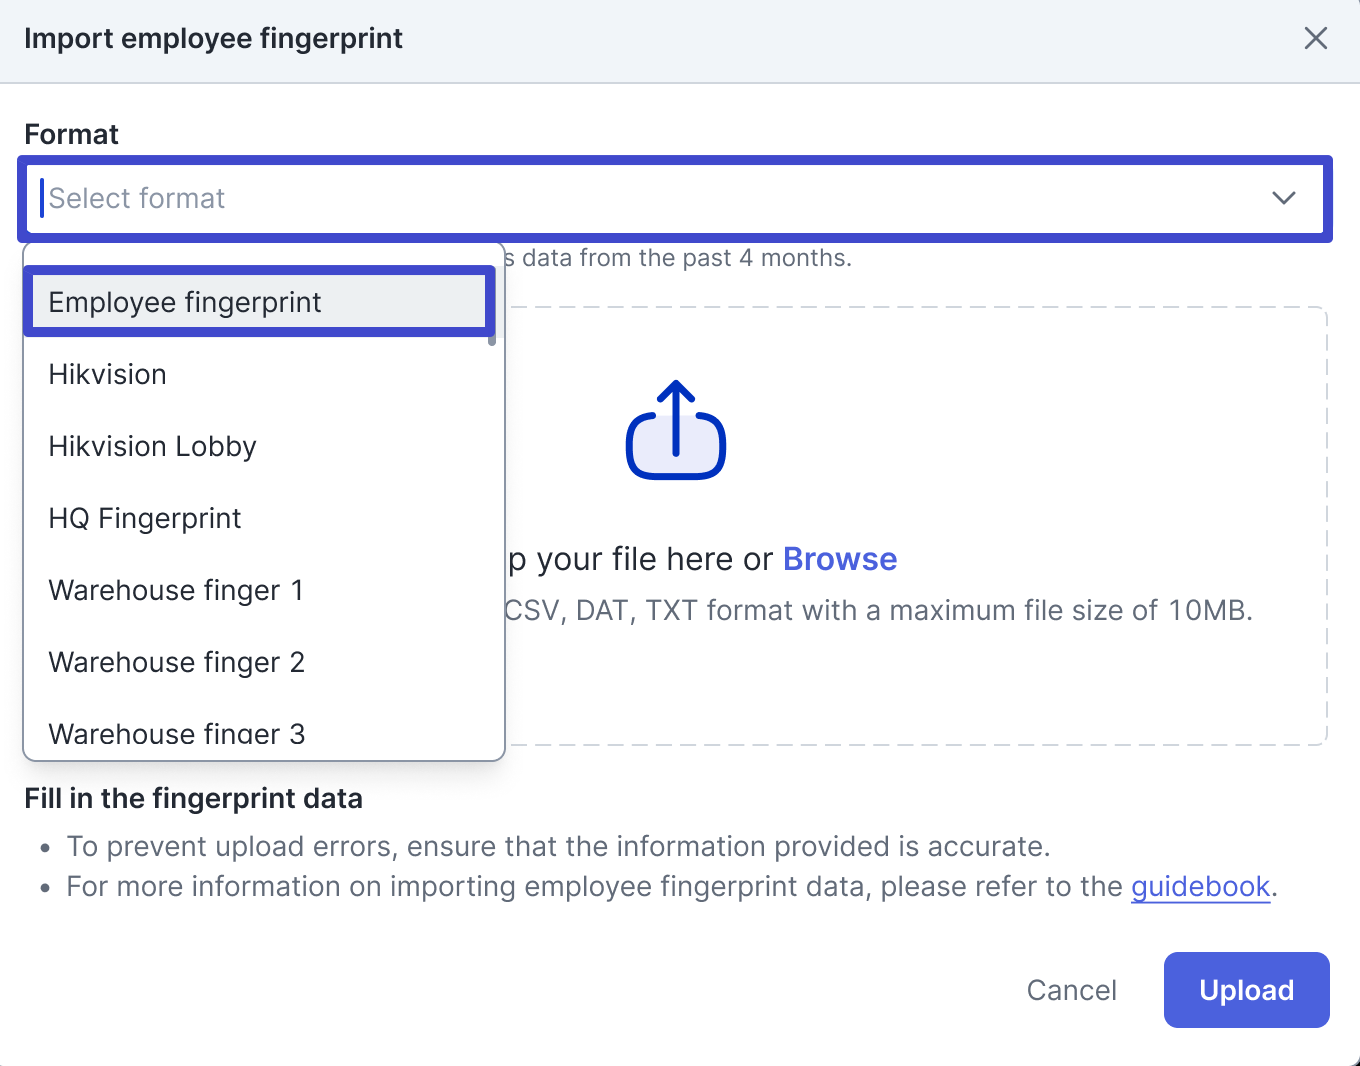Image resolution: width=1360 pixels, height=1066 pixels.
Task: Click the Fill in the fingerprint data heading
Action: (193, 799)
